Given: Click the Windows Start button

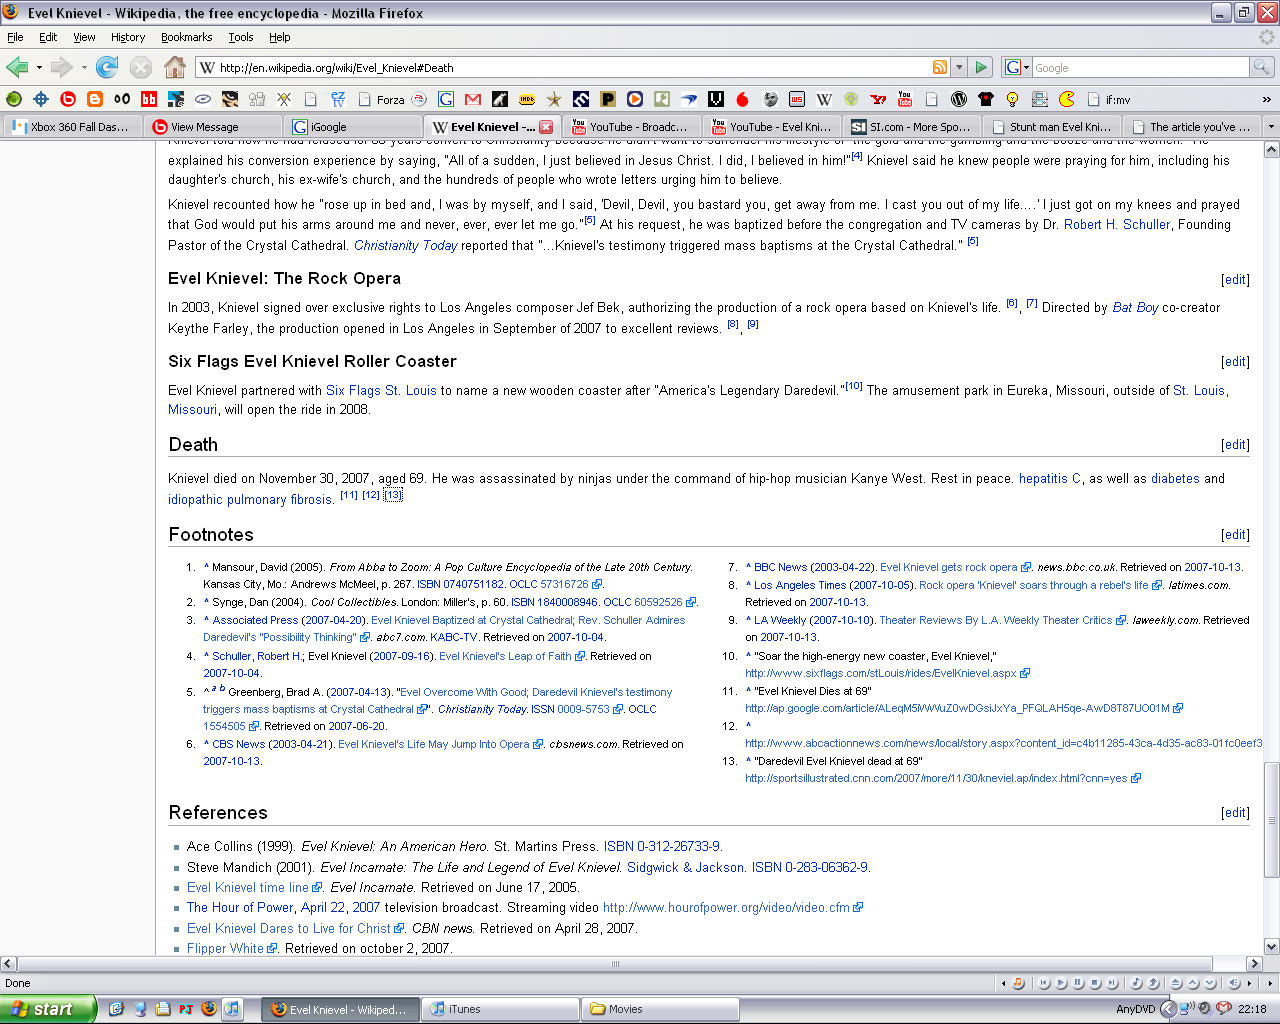Looking at the screenshot, I should [48, 1009].
